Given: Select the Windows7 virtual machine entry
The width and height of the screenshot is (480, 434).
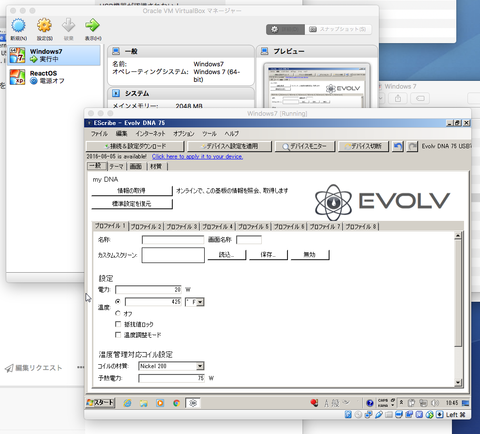Looking at the screenshot, I should point(54,55).
